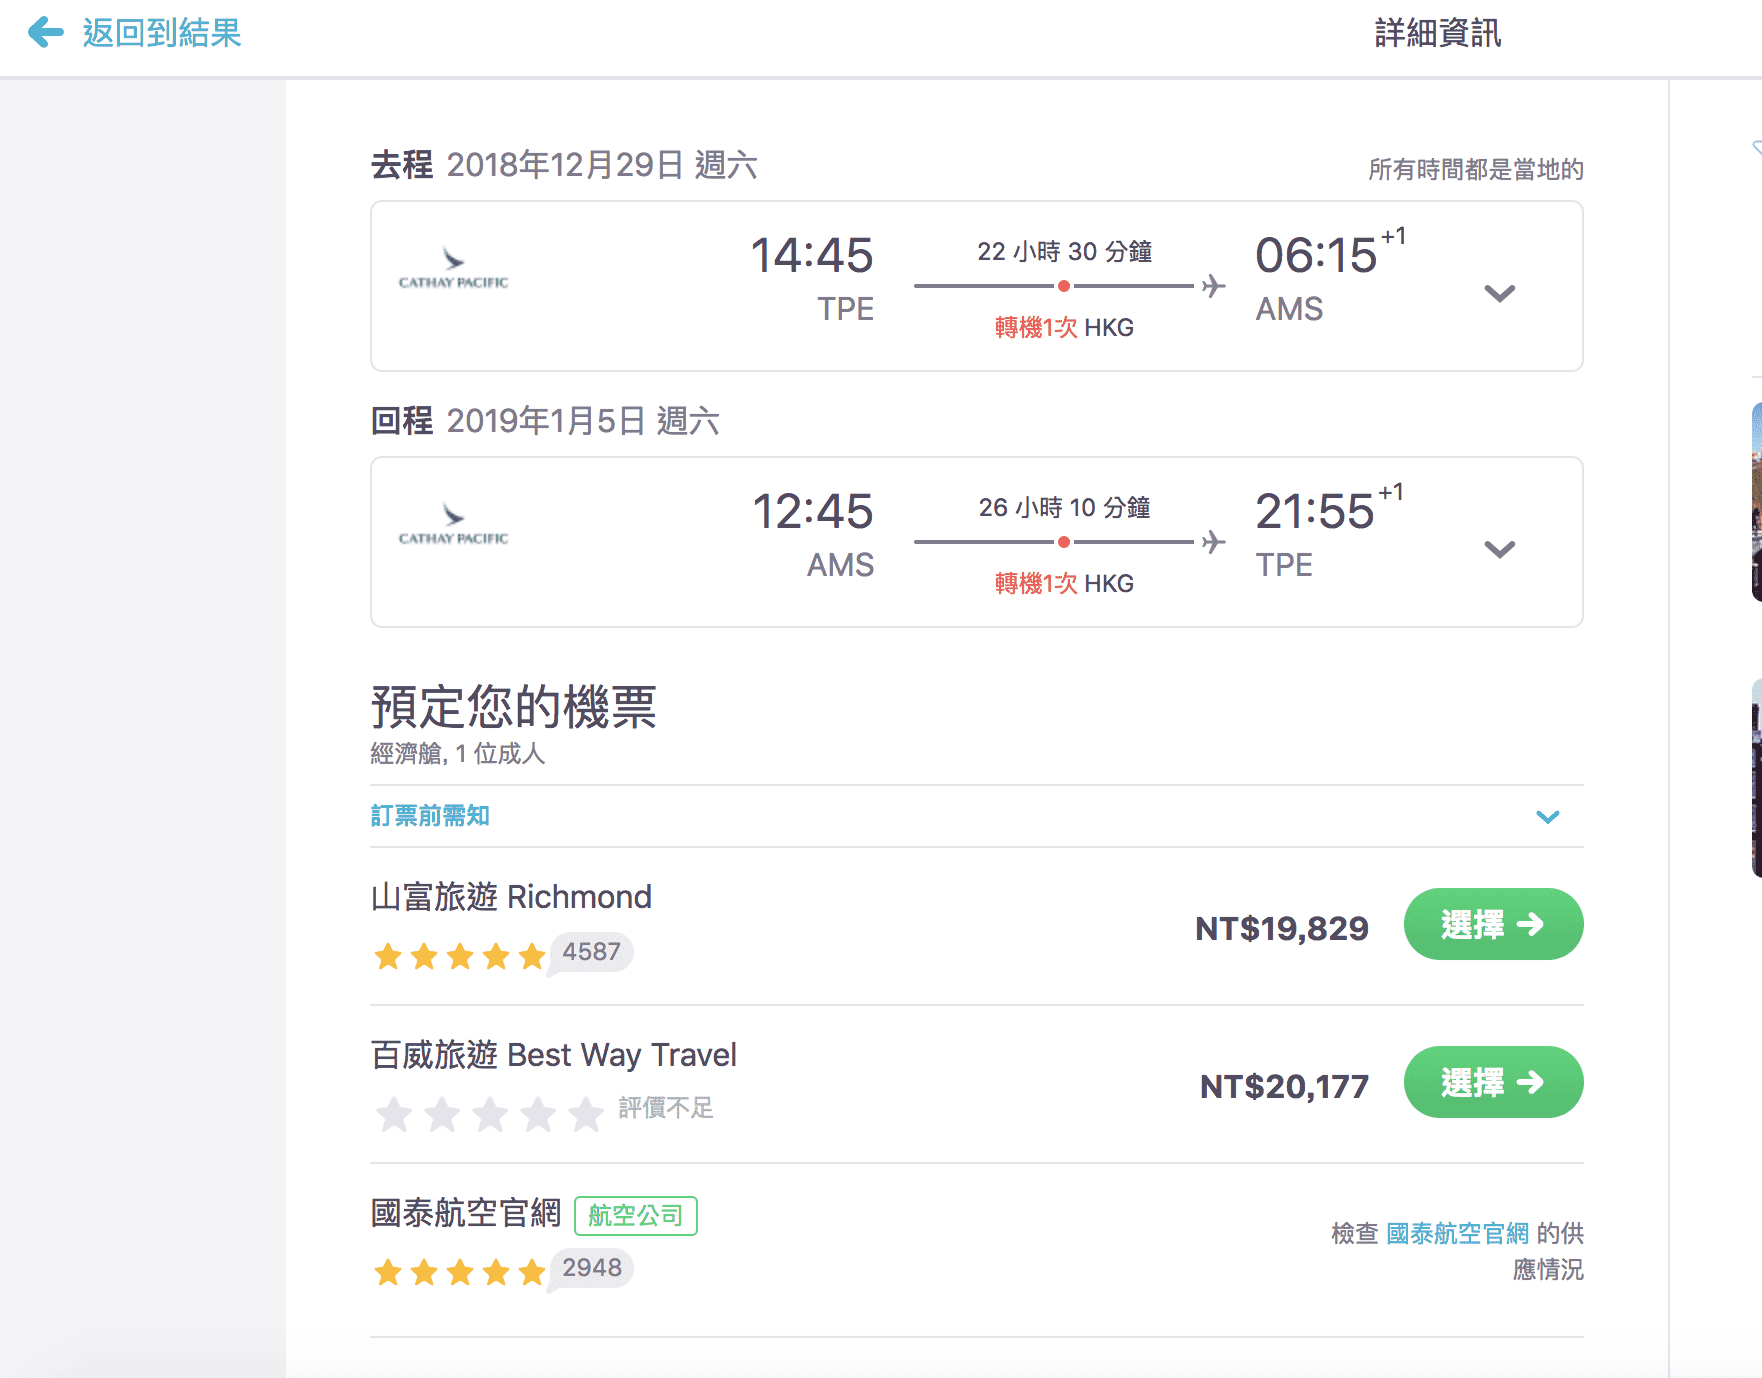1762x1378 pixels.
Task: Click 4587 reviews bubble for Richmond
Action: (591, 952)
